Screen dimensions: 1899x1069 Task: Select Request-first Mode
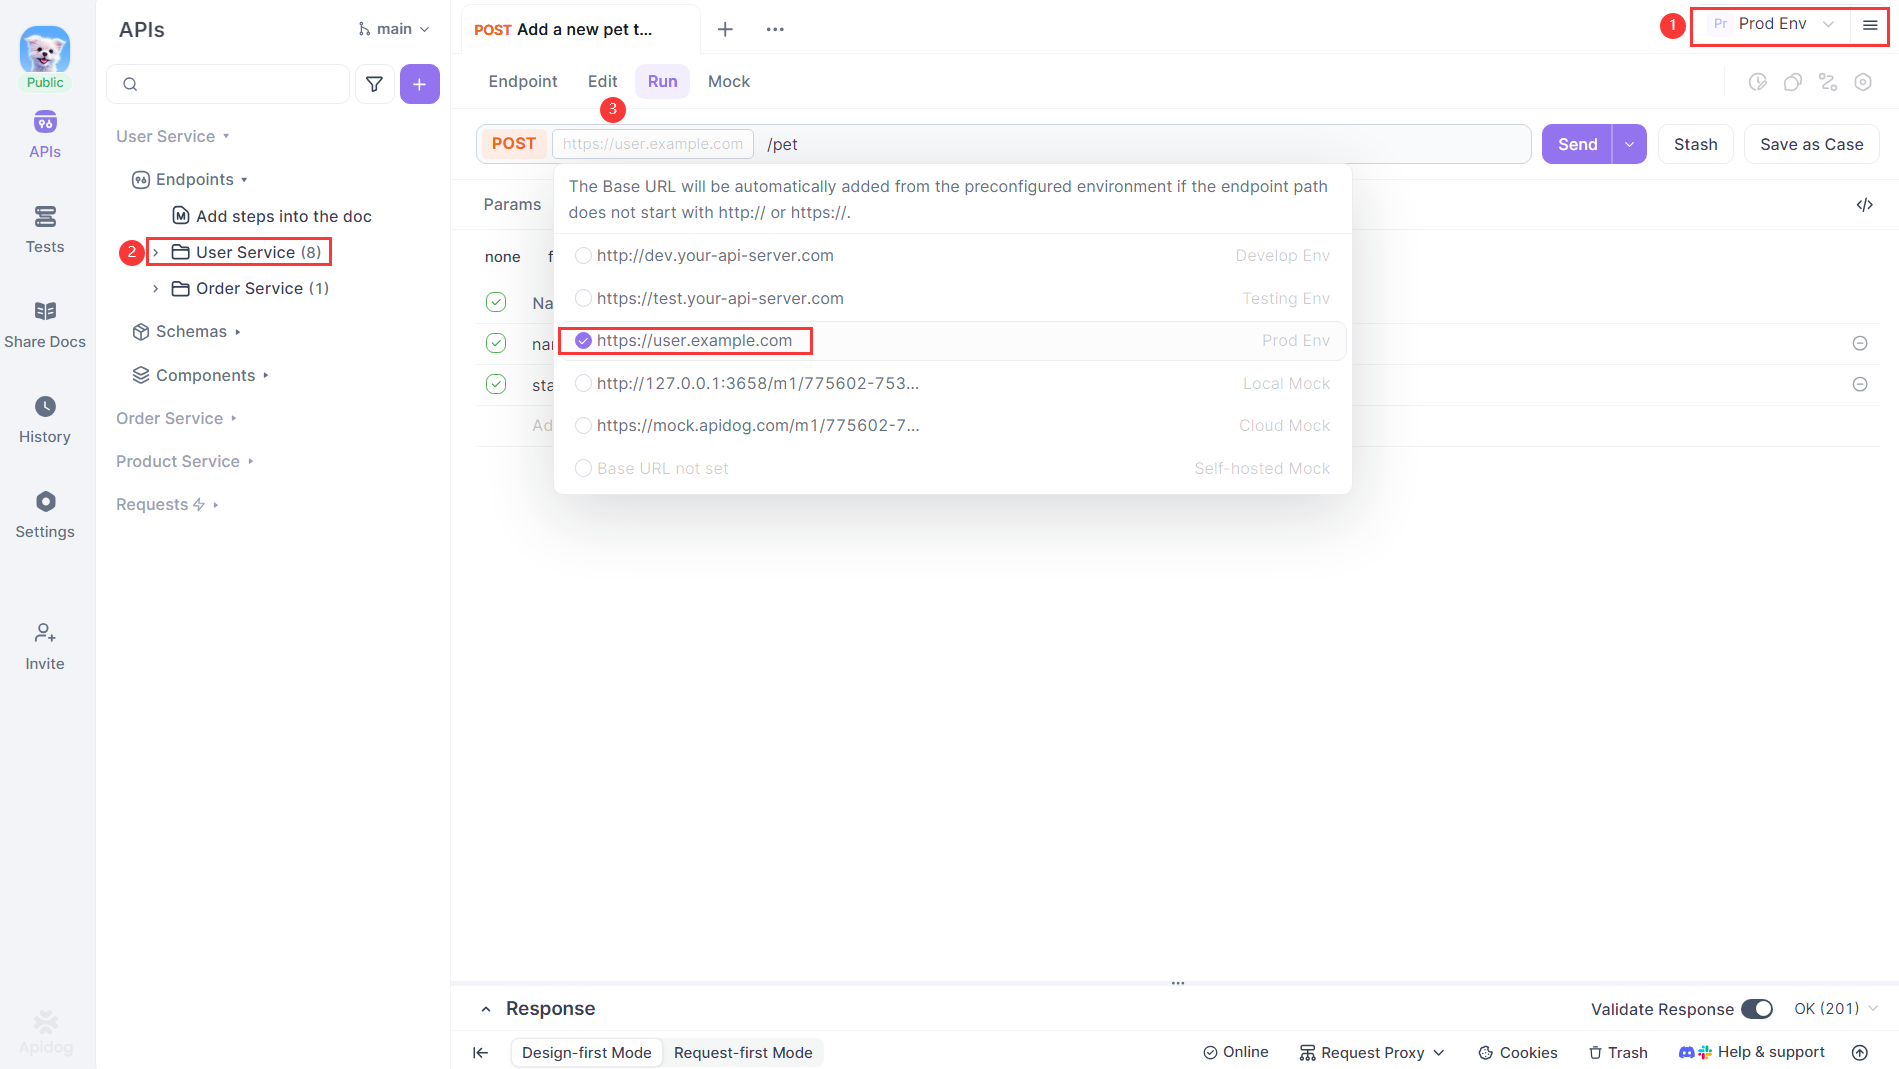pyautogui.click(x=743, y=1052)
